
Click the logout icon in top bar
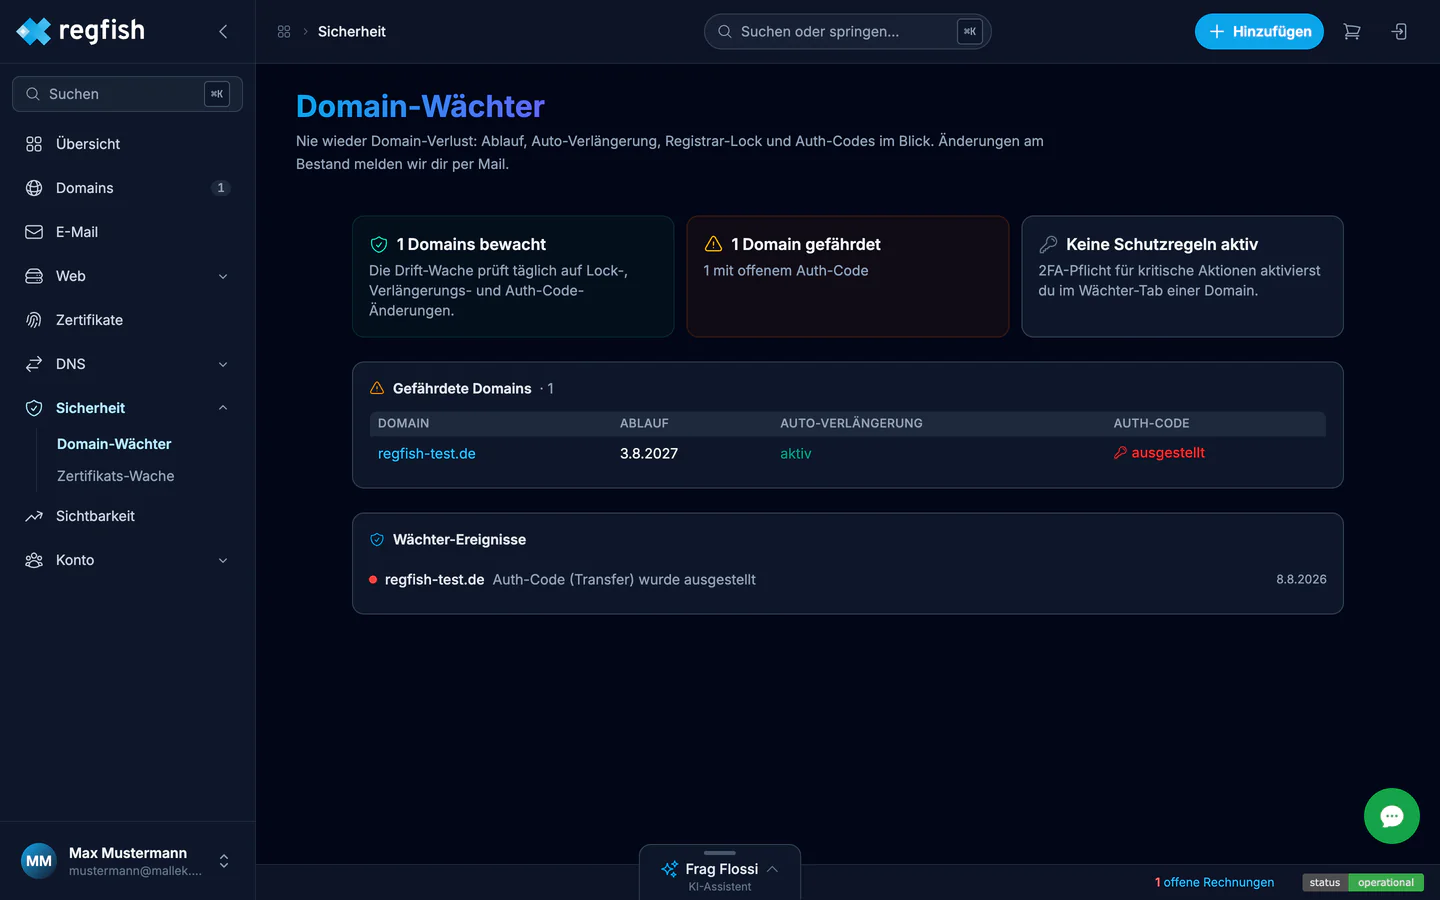pyautogui.click(x=1399, y=32)
